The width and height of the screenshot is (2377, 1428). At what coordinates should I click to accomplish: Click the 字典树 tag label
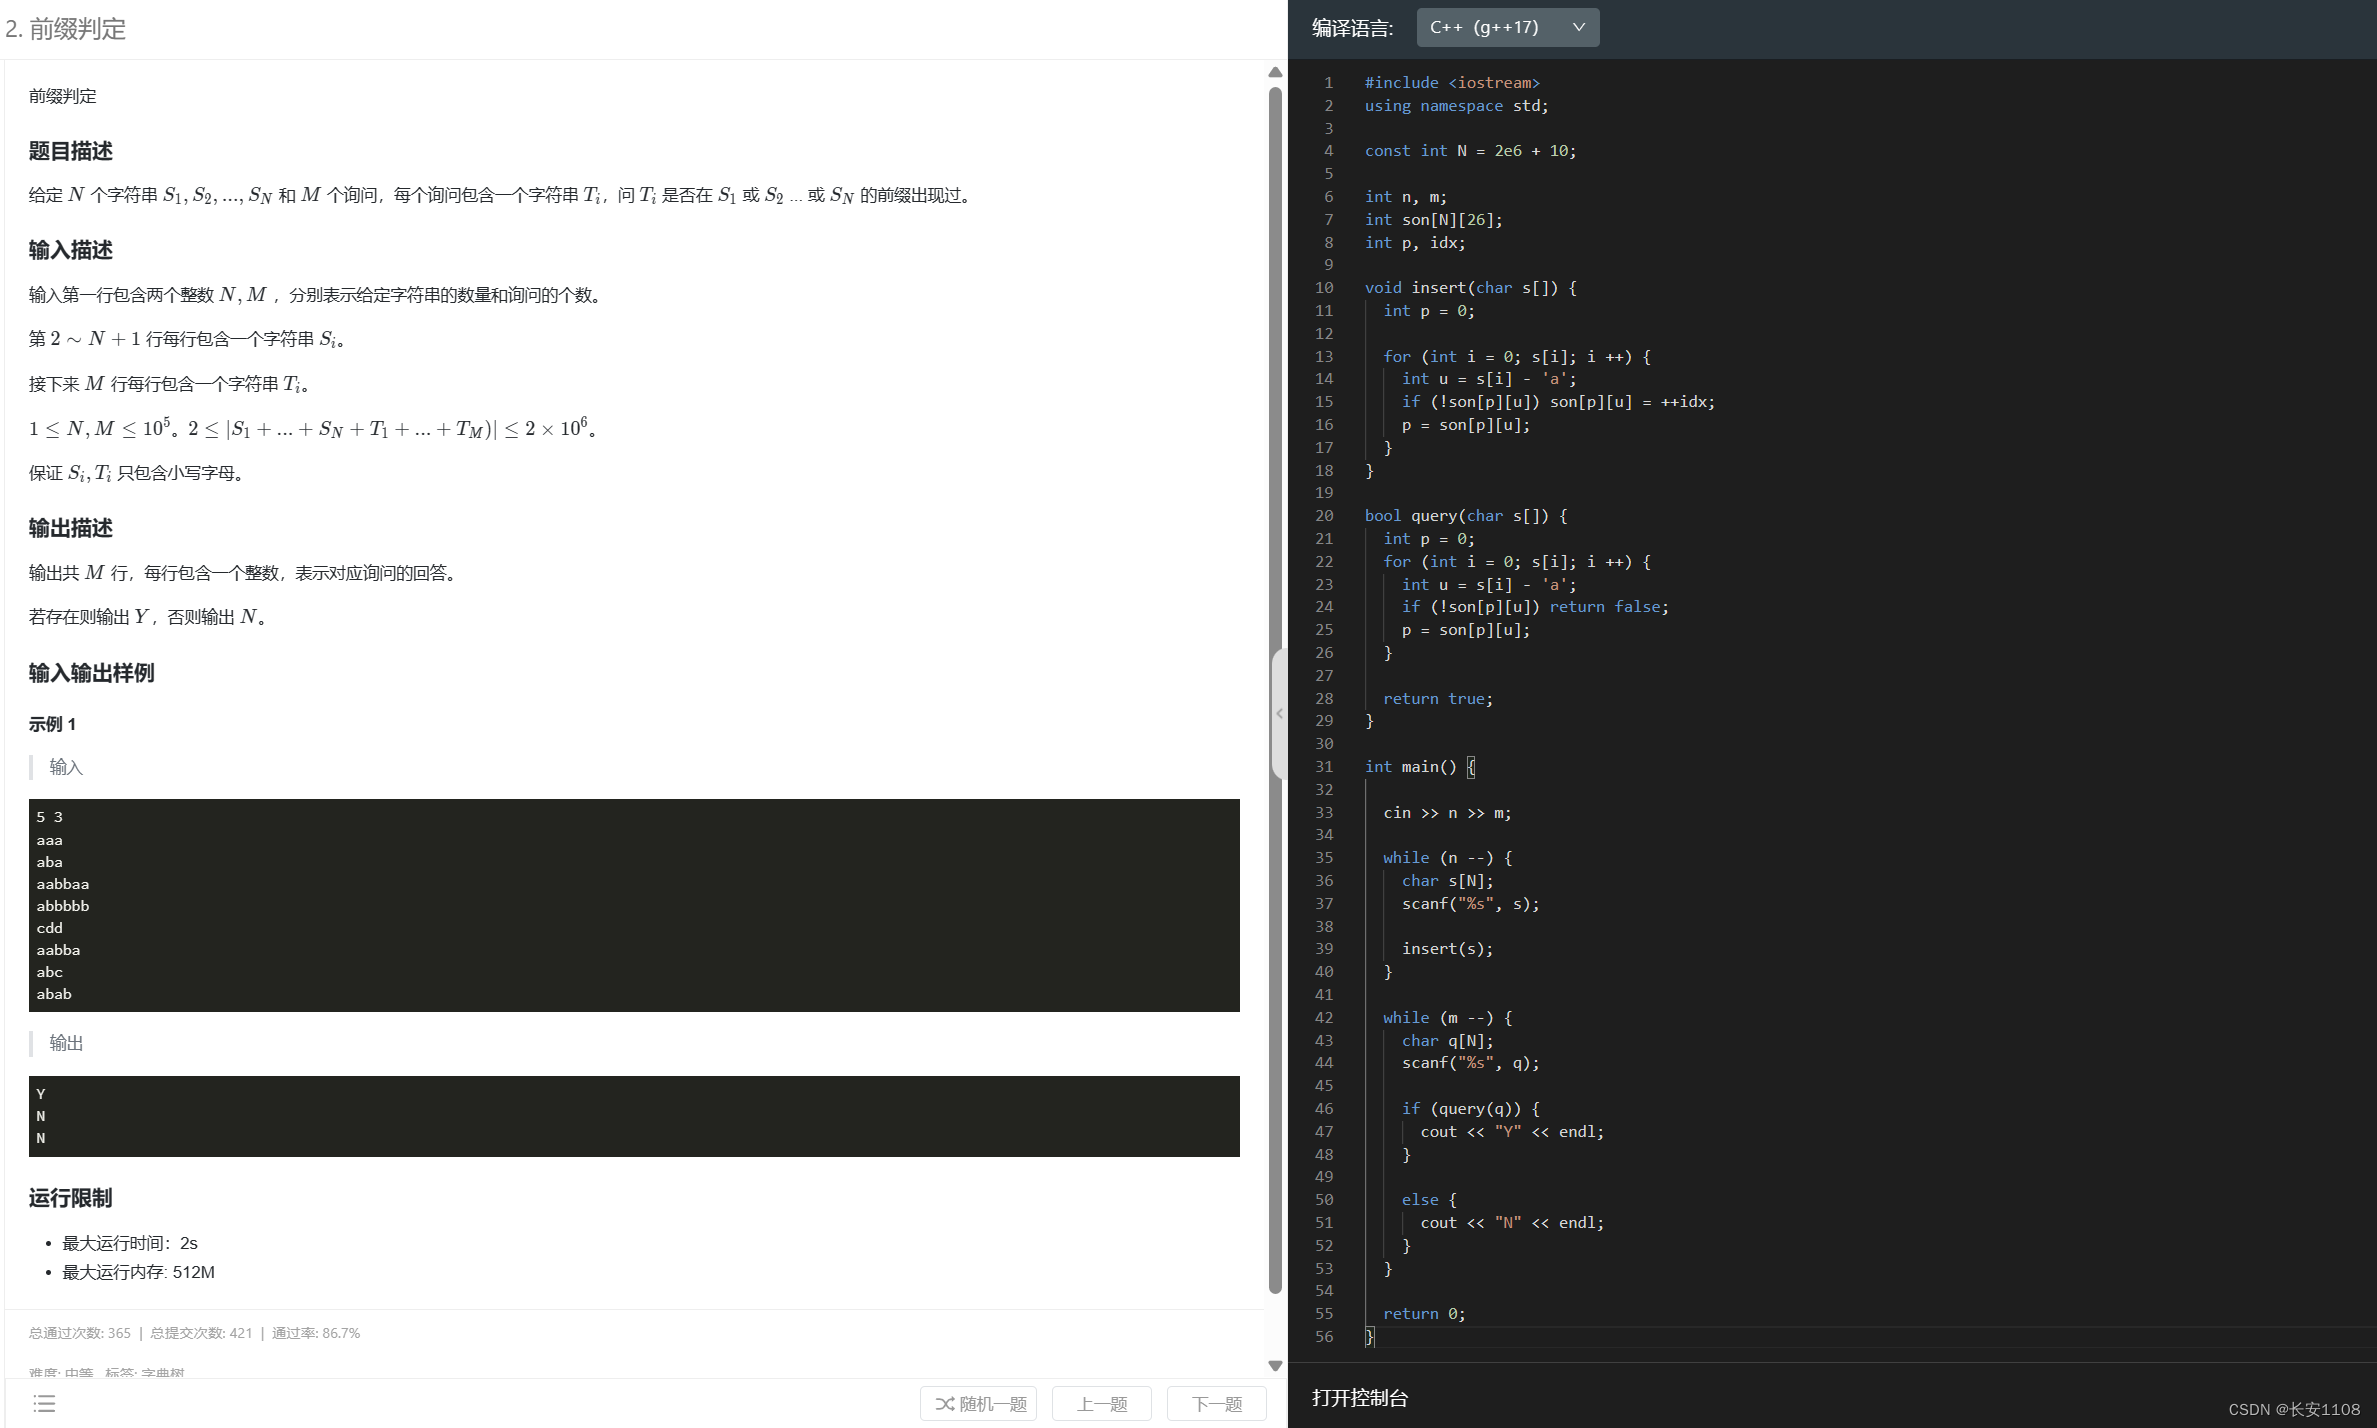(162, 1373)
